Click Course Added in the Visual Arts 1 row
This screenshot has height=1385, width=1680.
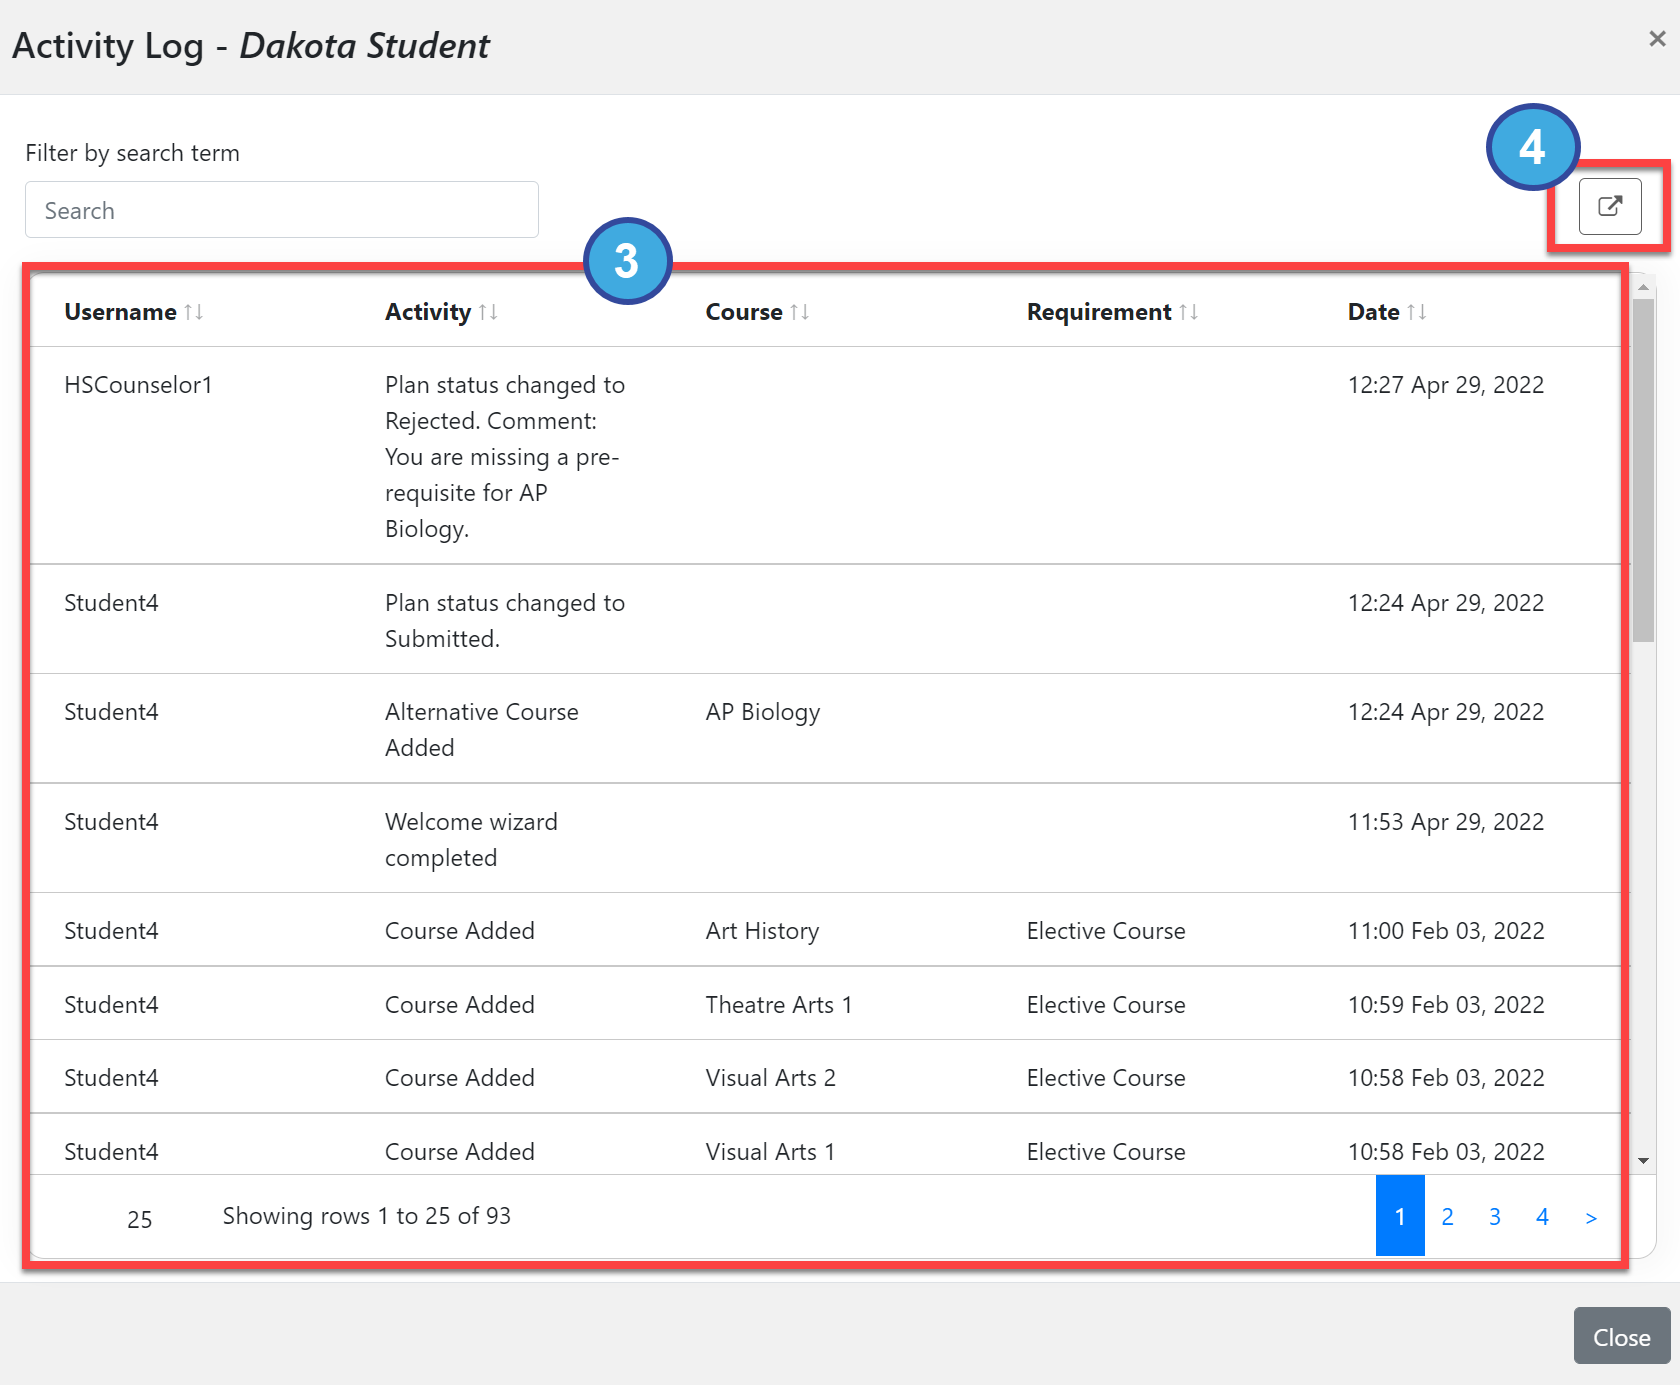(460, 1152)
